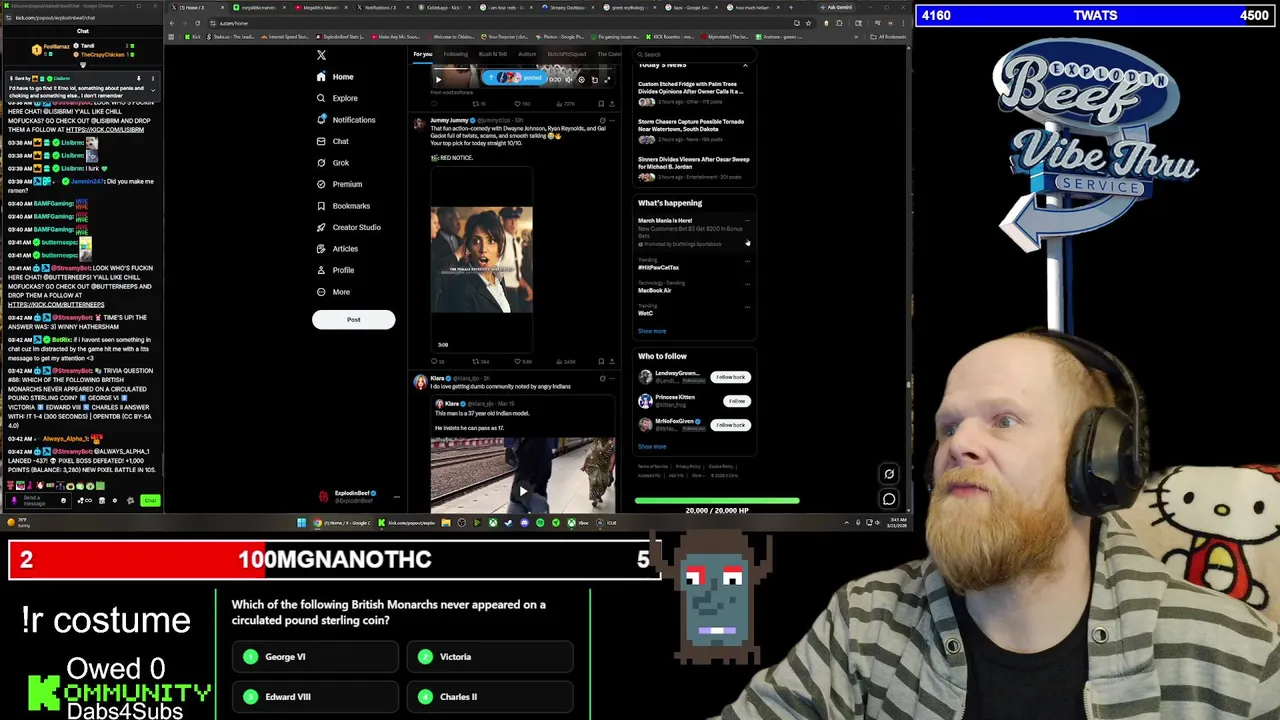Click the Send a message field in Kick chat
1280x720 pixels.
37,500
